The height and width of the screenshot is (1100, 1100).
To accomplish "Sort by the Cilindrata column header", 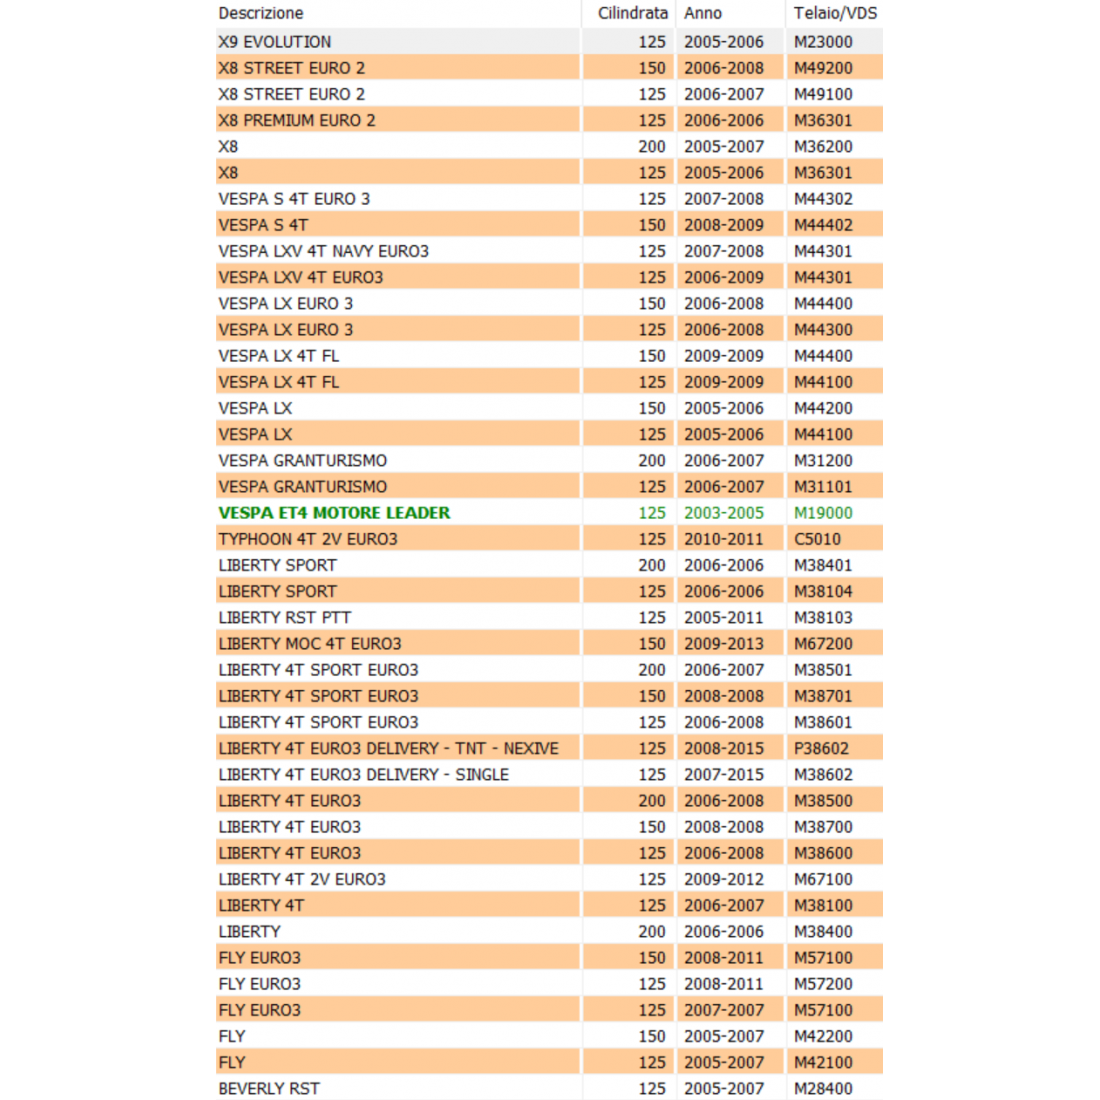I will pos(632,13).
